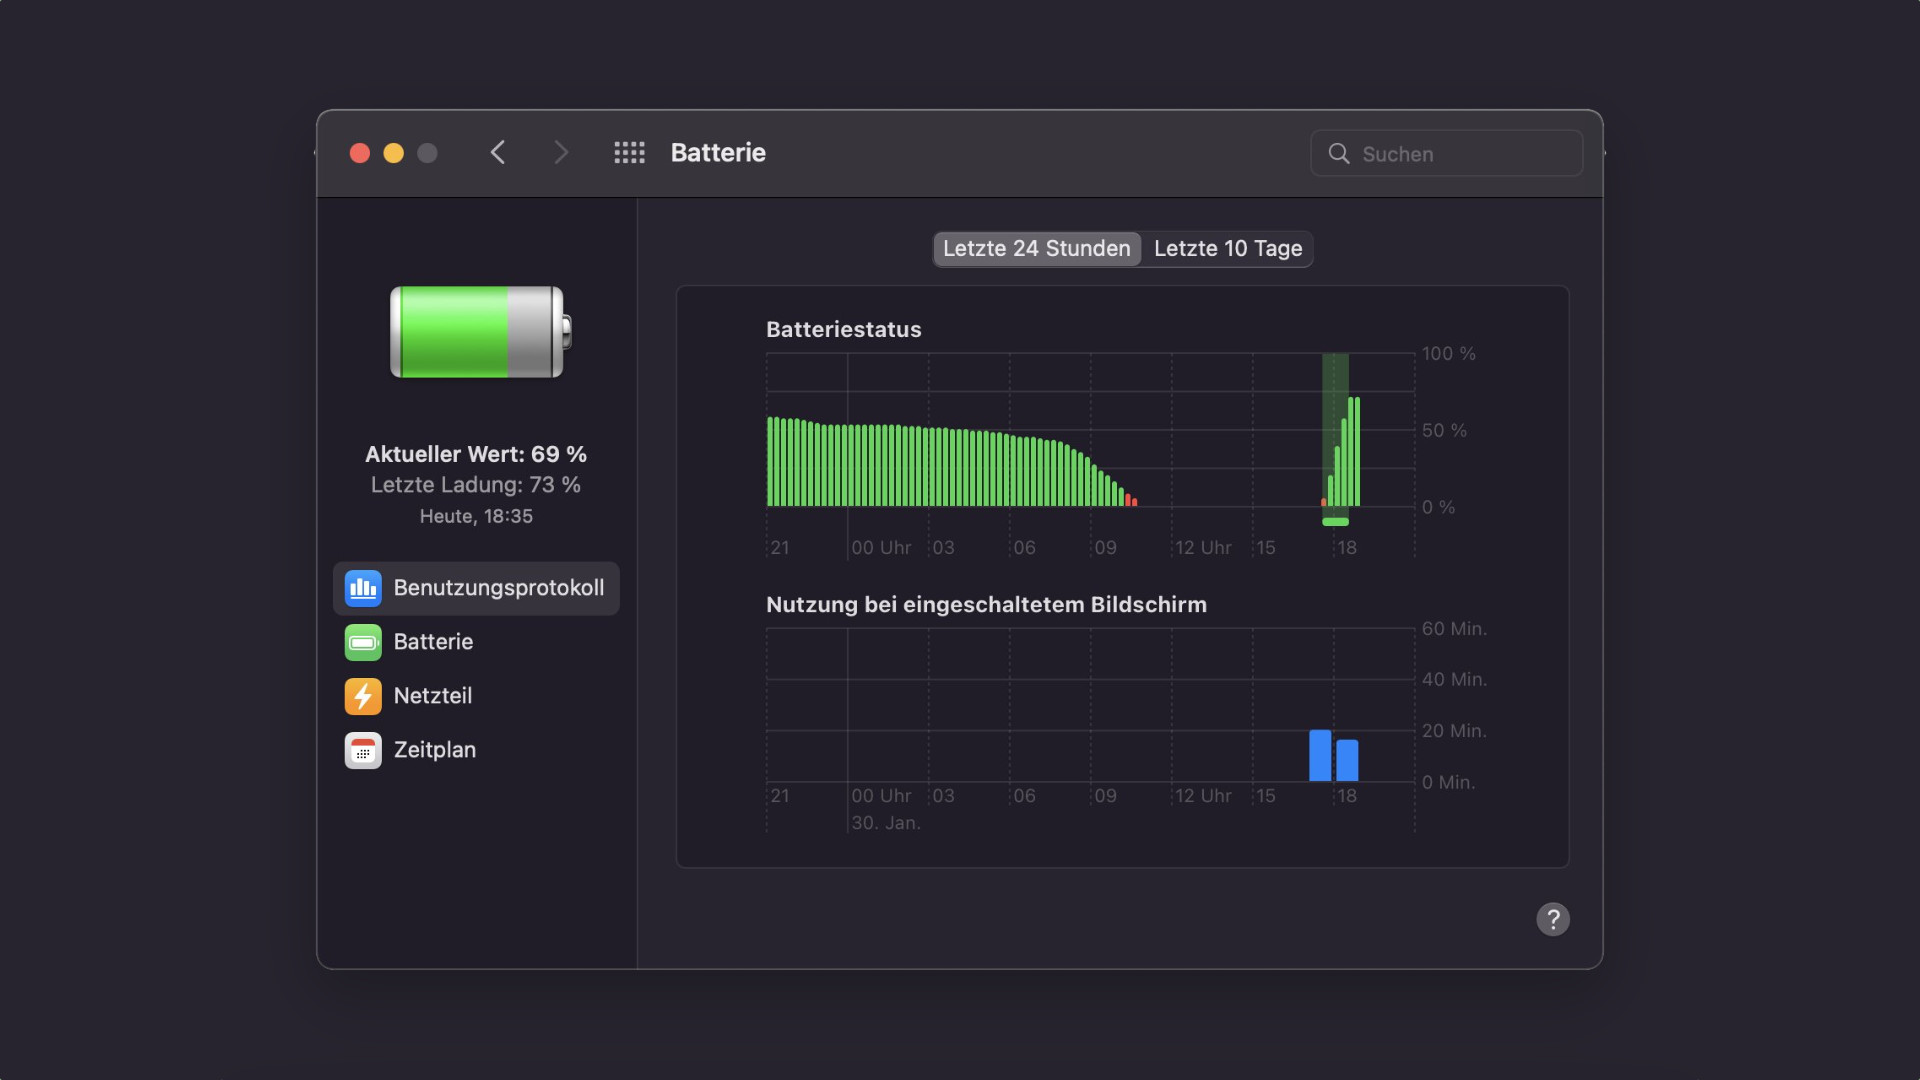Focus the Suchen search field
1920x1080 pixels.
click(x=1446, y=154)
